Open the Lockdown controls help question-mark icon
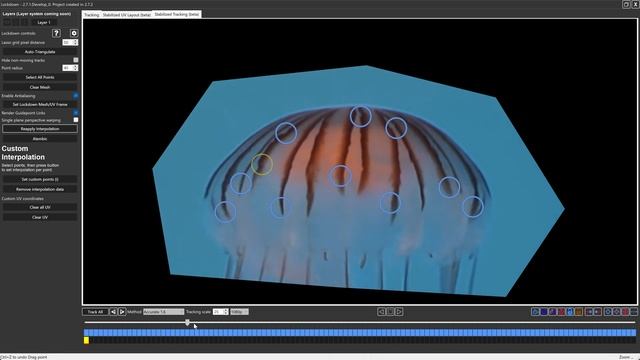The width and height of the screenshot is (640, 360). (56, 33)
